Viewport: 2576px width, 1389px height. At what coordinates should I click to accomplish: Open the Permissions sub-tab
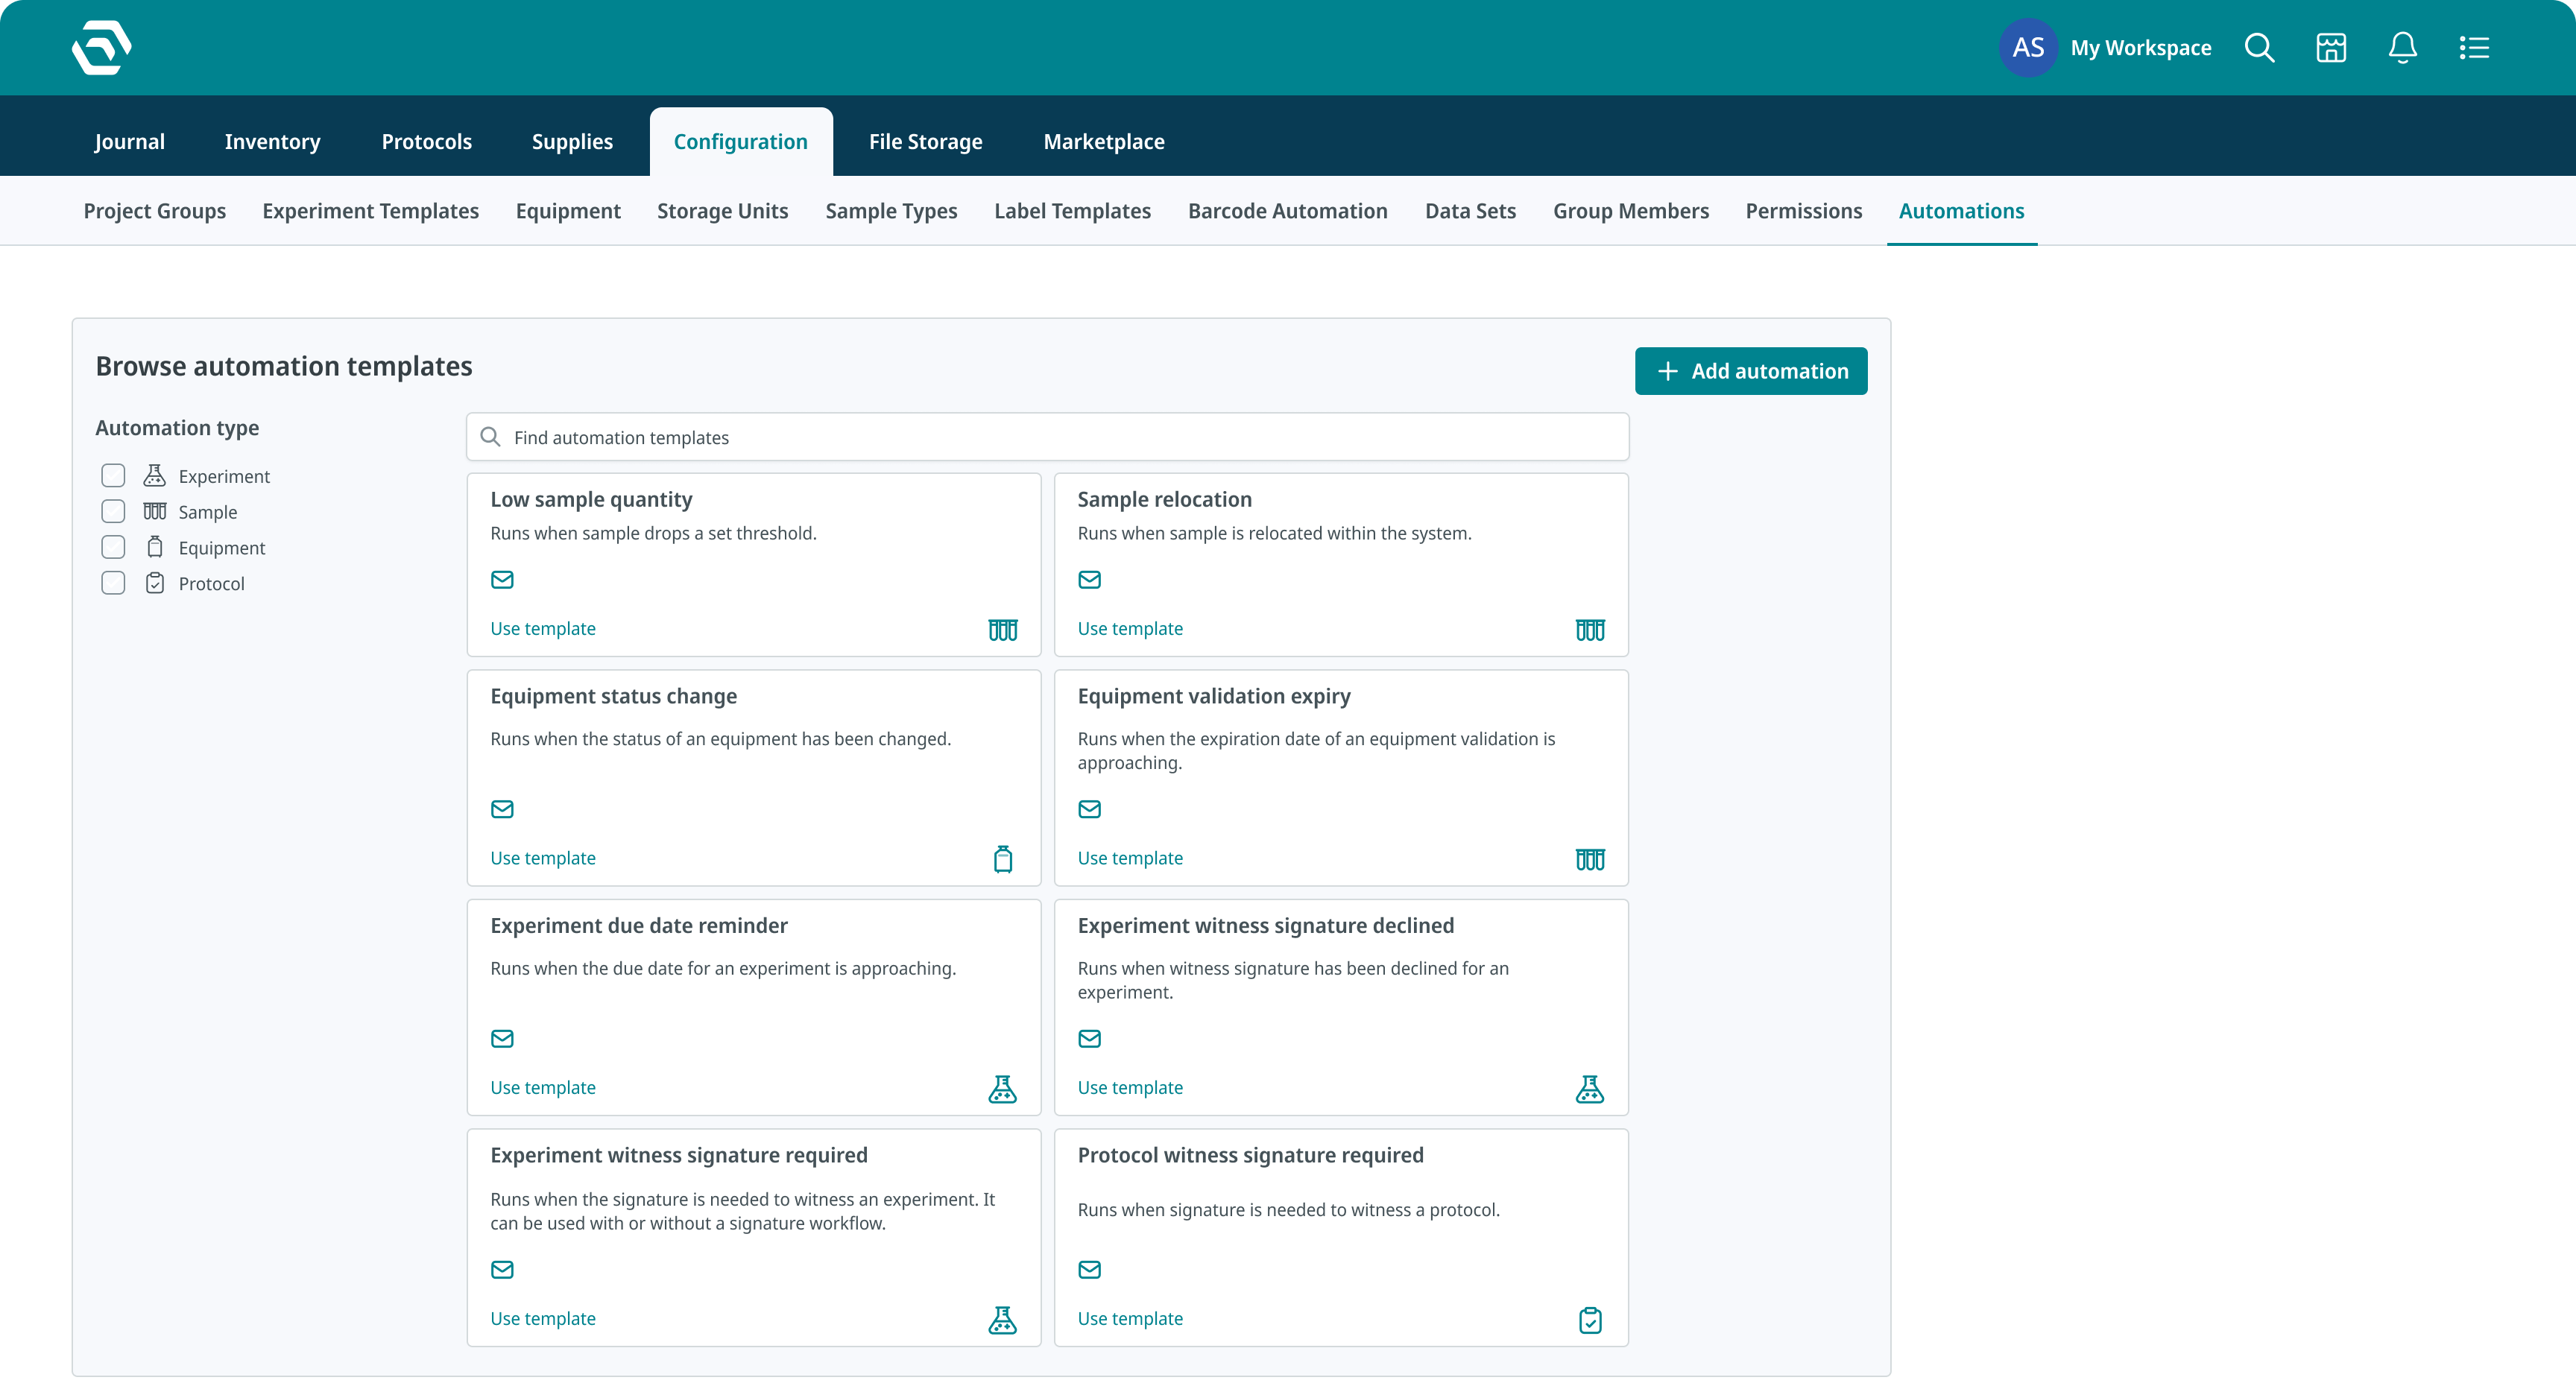(x=1803, y=211)
